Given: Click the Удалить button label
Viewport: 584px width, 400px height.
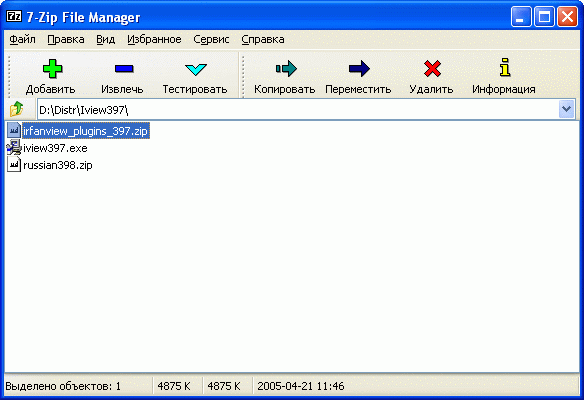Looking at the screenshot, I should coord(431,89).
